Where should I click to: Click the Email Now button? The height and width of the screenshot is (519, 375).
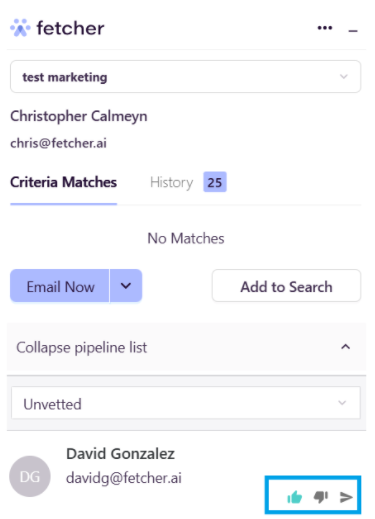click(x=60, y=286)
